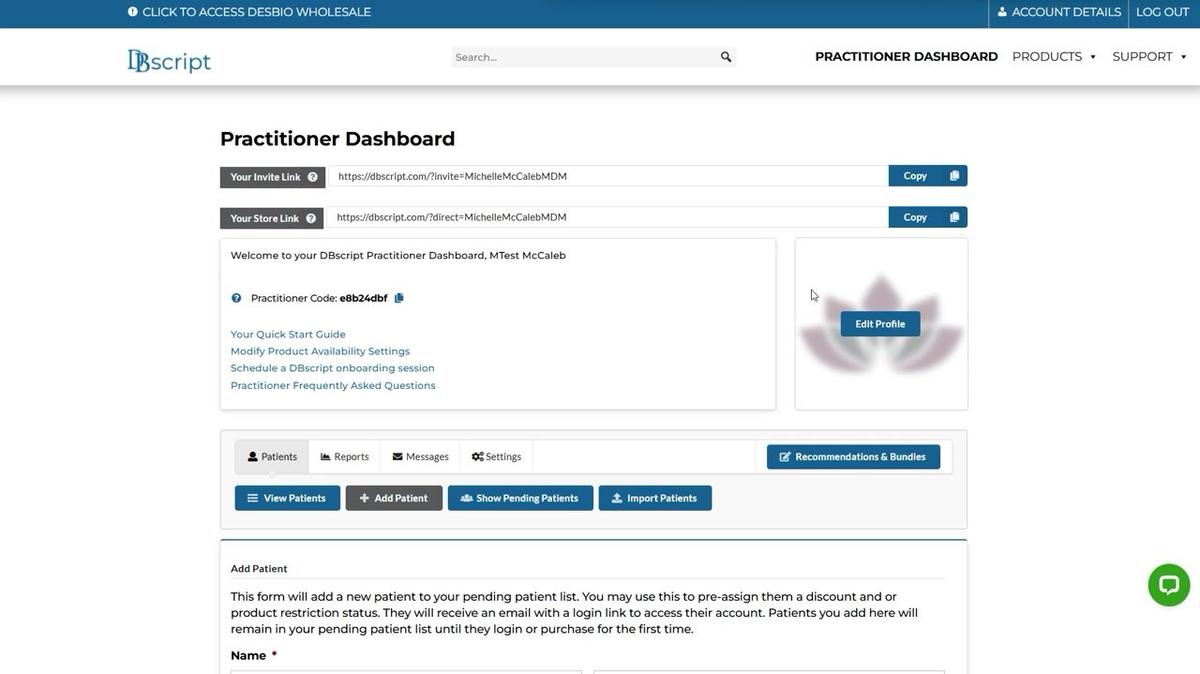Click the DBscript logo

tap(169, 61)
